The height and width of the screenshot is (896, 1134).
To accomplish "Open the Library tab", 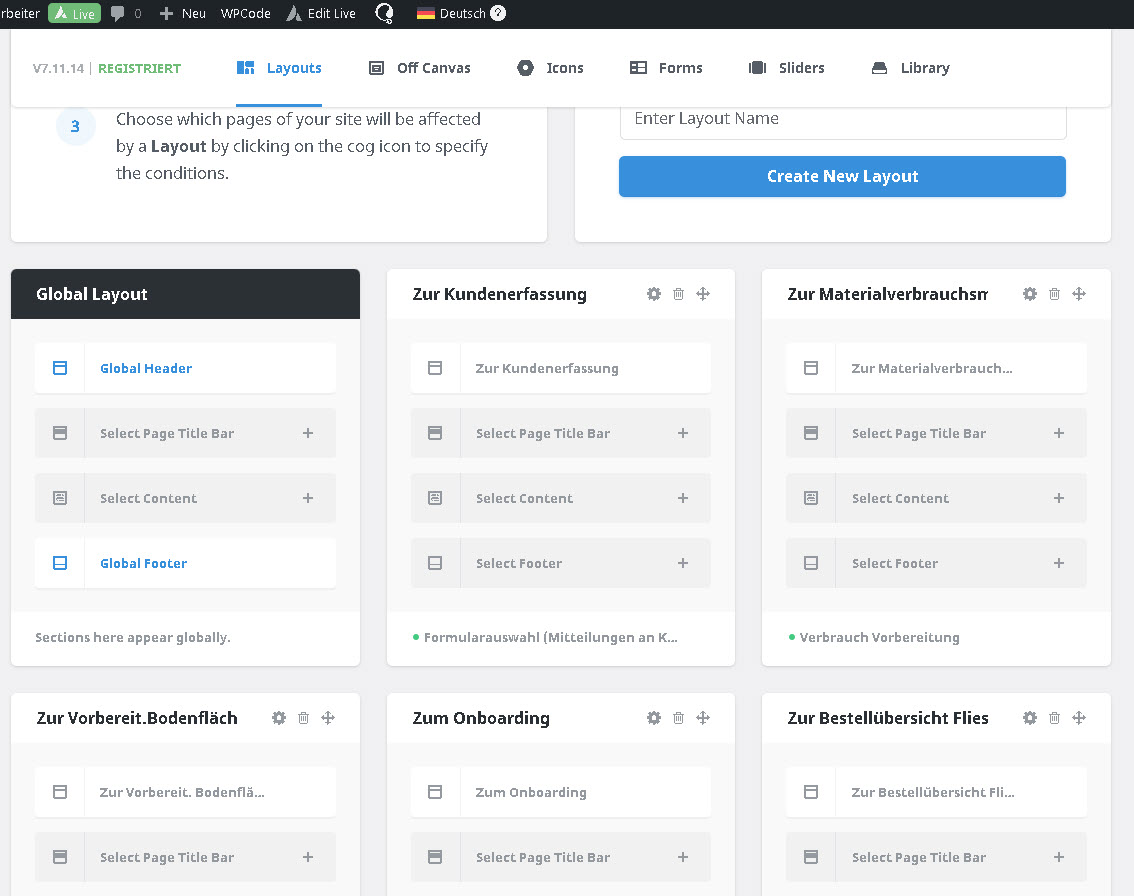I will pos(911,68).
